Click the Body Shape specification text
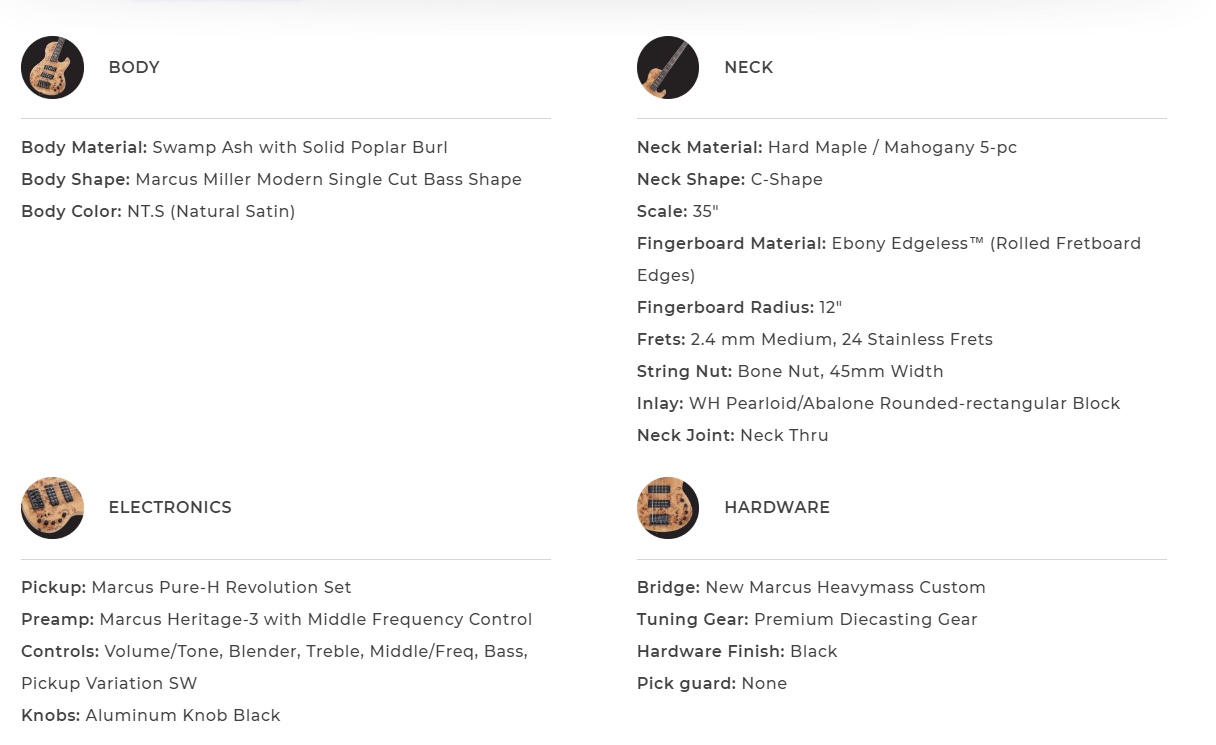 [271, 180]
